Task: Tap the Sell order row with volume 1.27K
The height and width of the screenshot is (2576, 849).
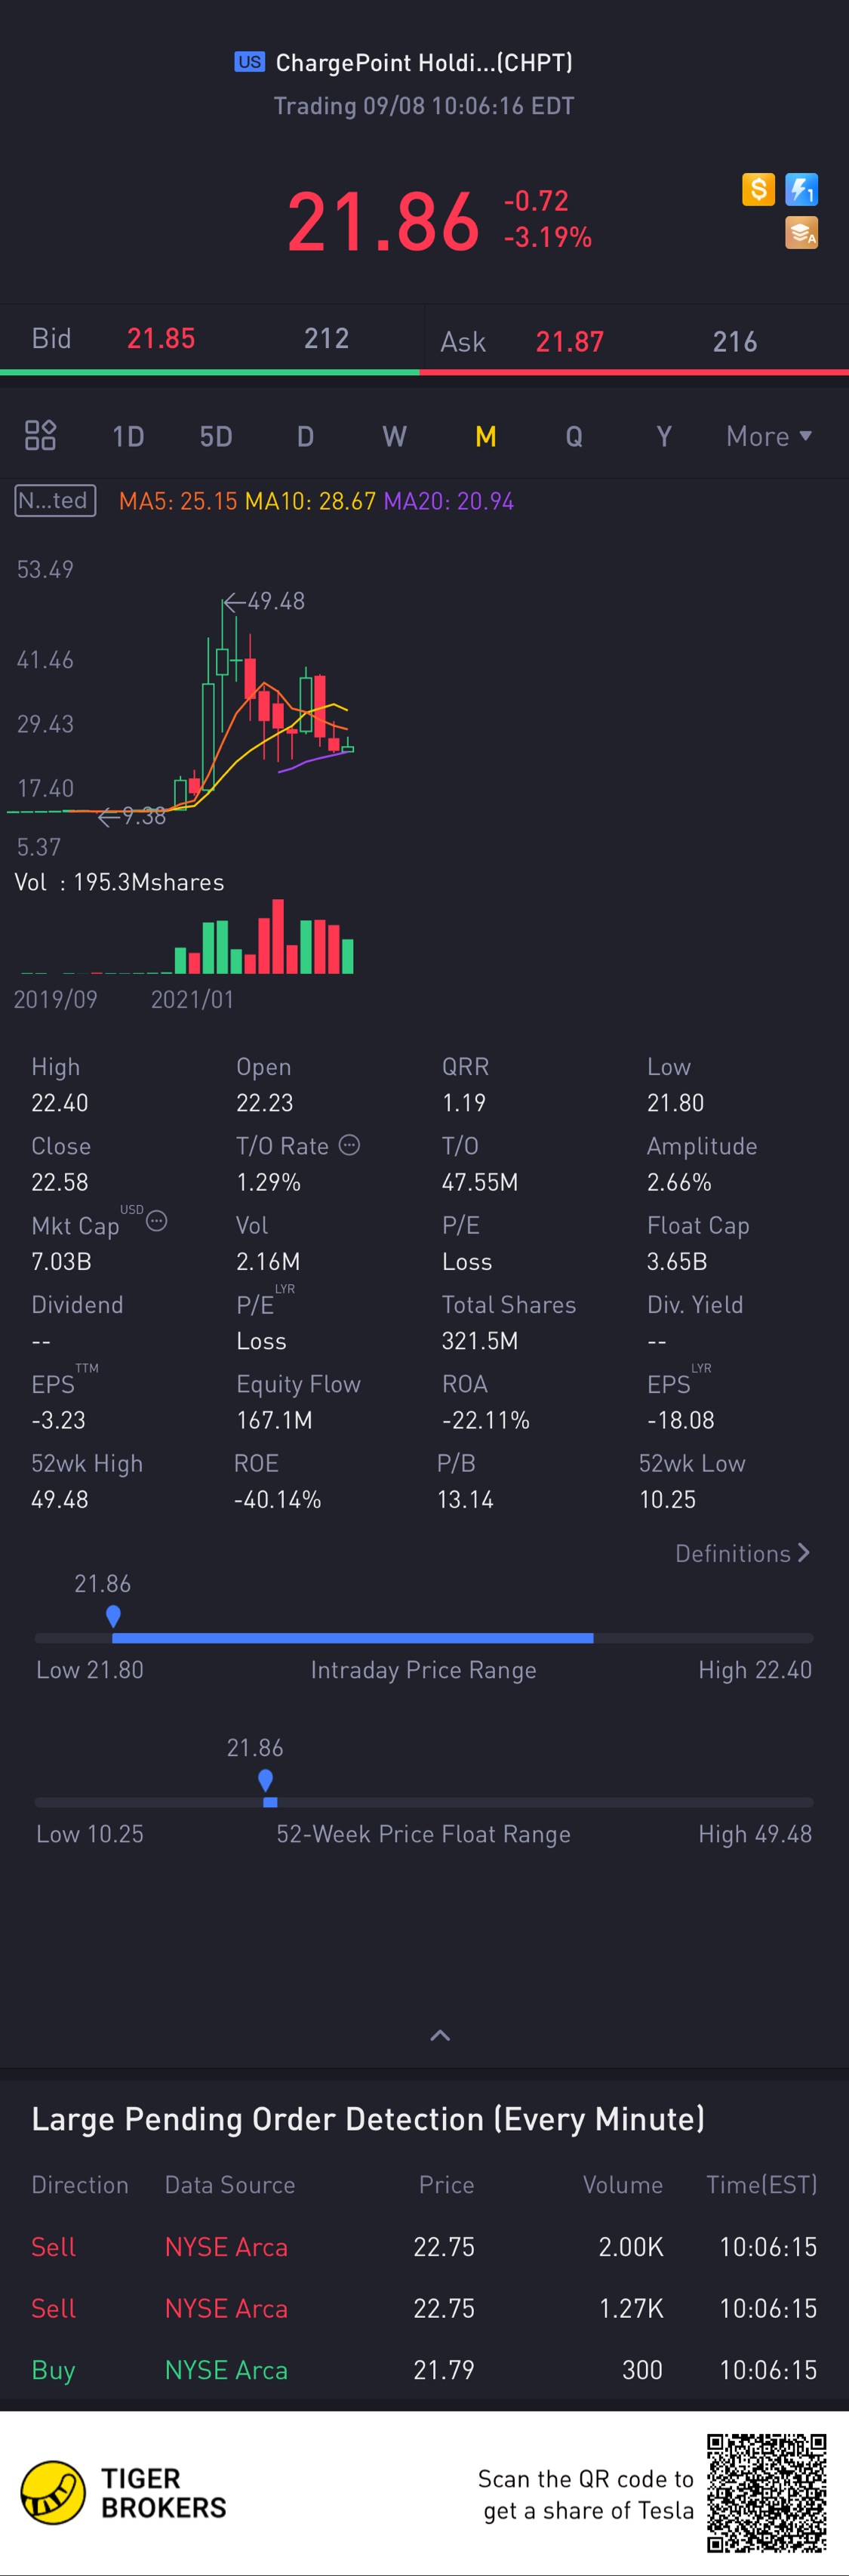Action: pos(424,2308)
